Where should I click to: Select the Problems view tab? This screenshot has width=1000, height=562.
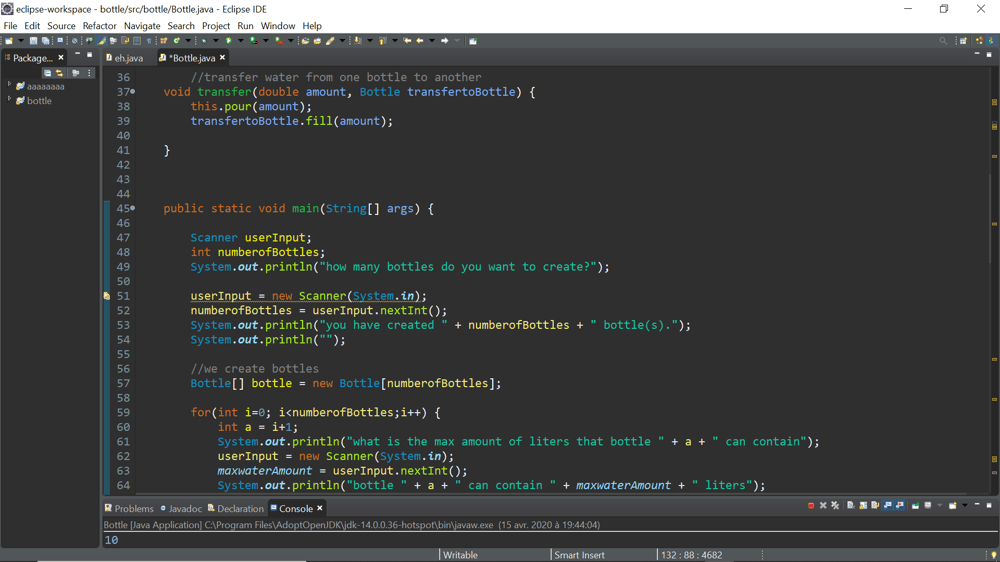[x=129, y=508]
